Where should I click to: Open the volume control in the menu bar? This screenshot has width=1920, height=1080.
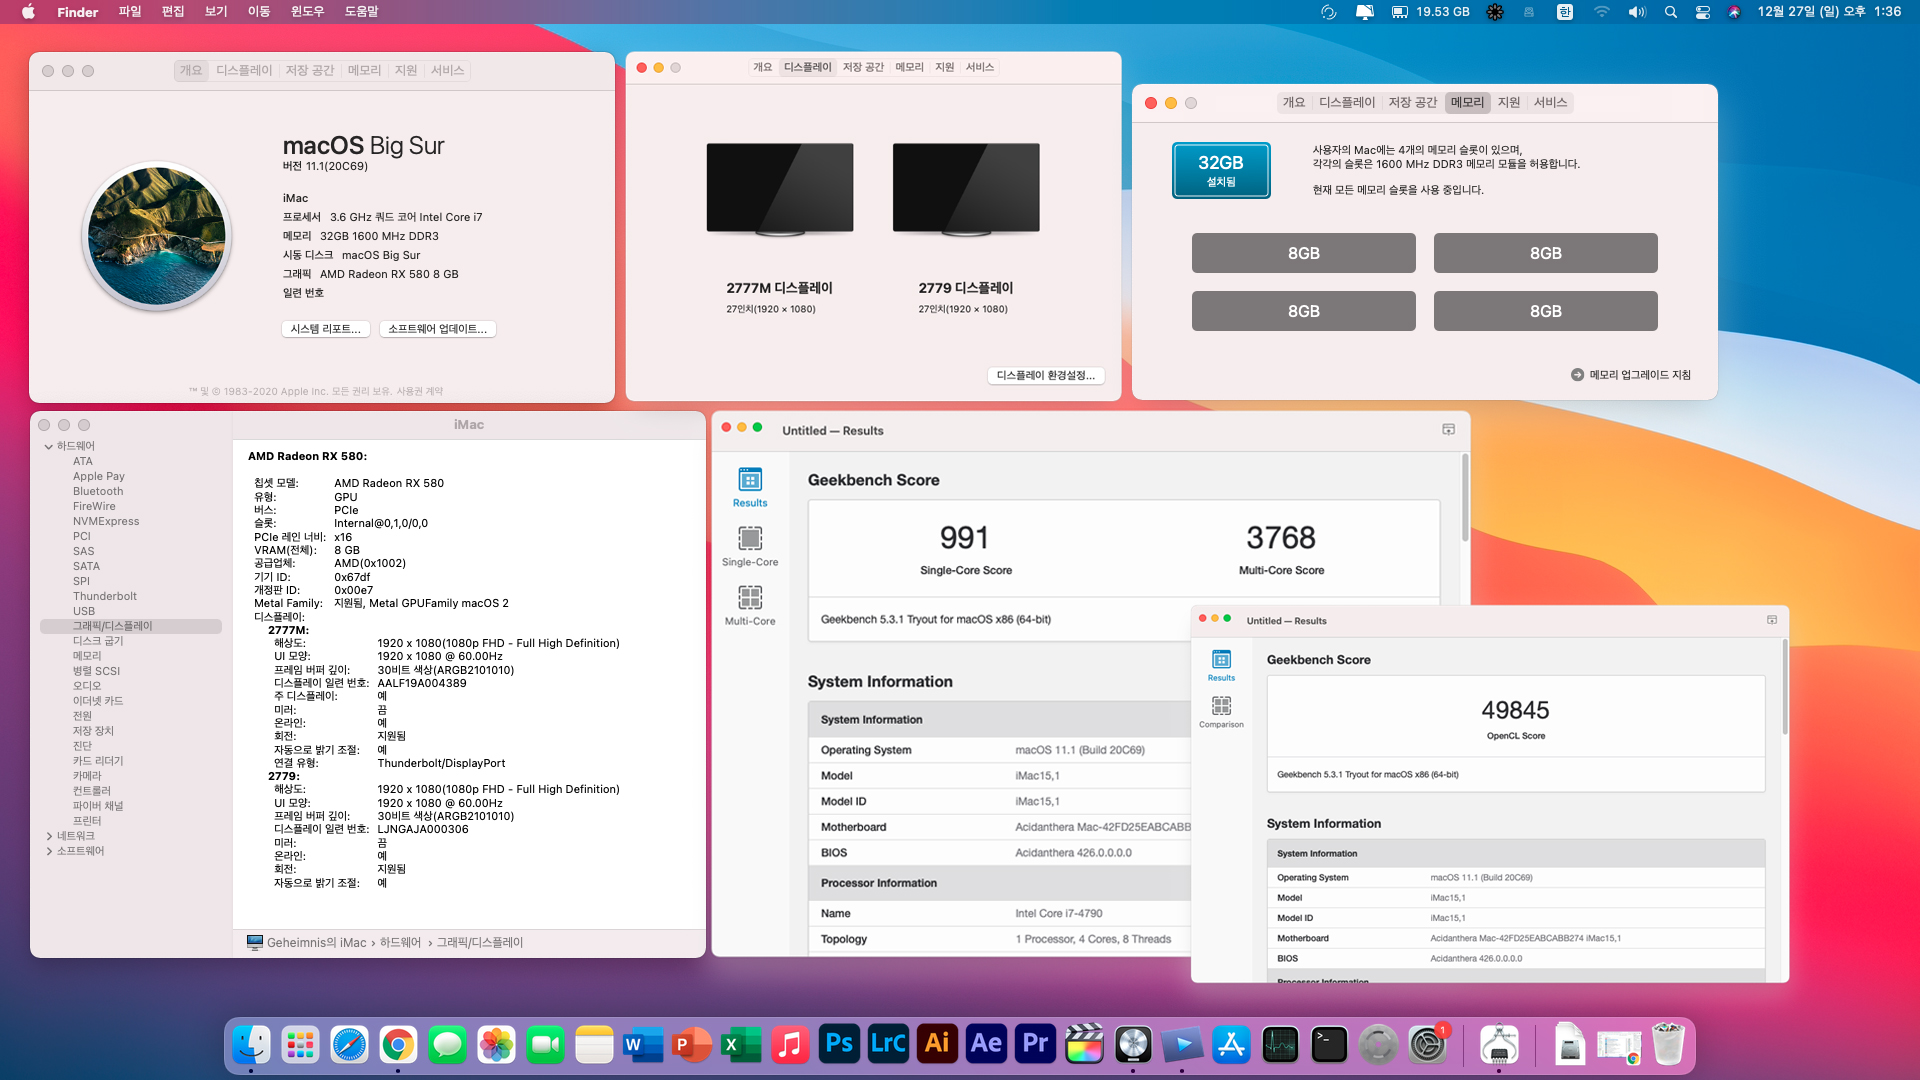coord(1637,12)
